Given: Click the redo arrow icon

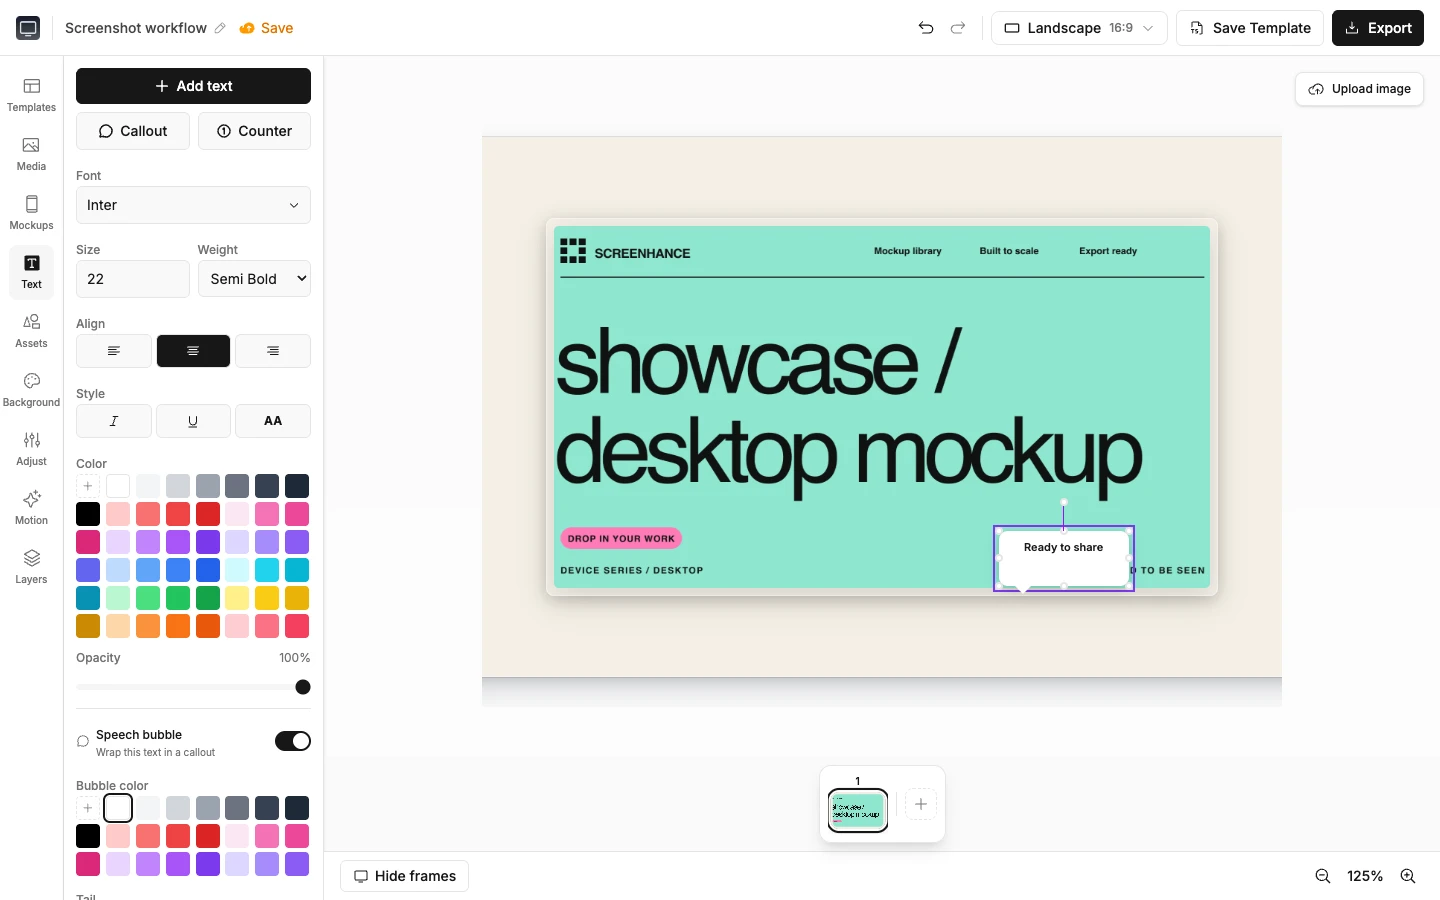Looking at the screenshot, I should pyautogui.click(x=958, y=28).
